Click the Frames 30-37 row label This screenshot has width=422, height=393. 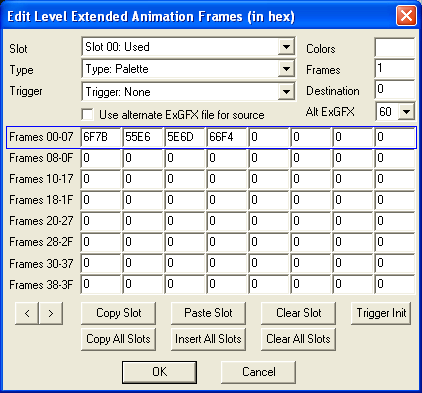[41, 264]
